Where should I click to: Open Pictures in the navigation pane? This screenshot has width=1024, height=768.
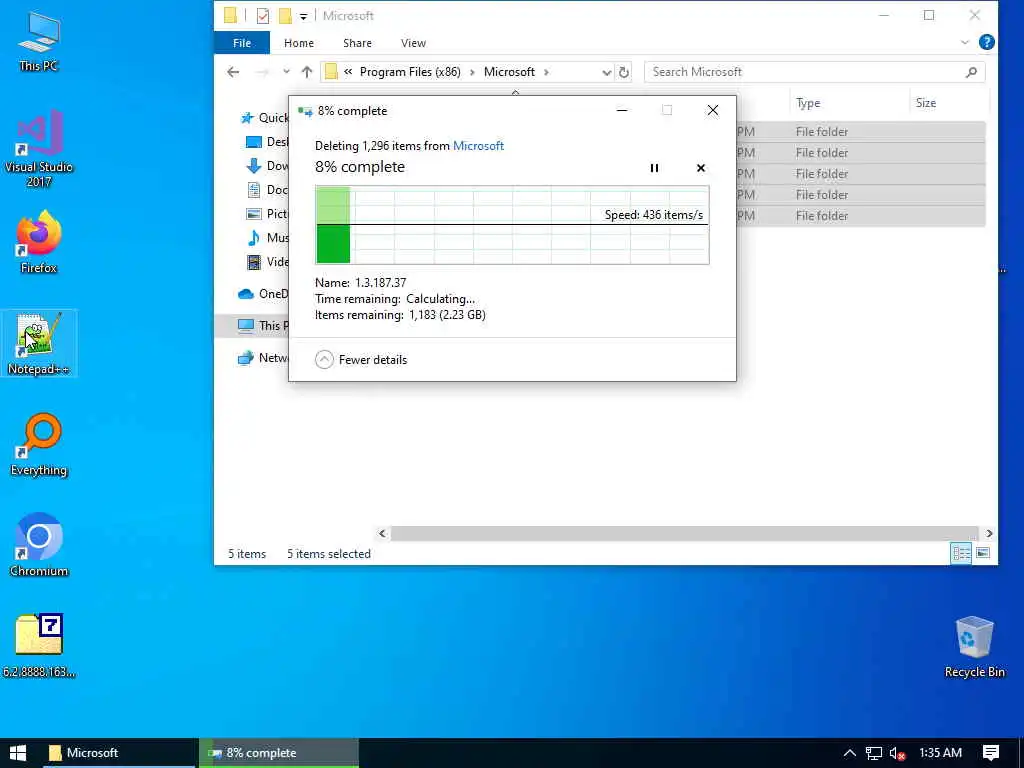click(x=266, y=214)
